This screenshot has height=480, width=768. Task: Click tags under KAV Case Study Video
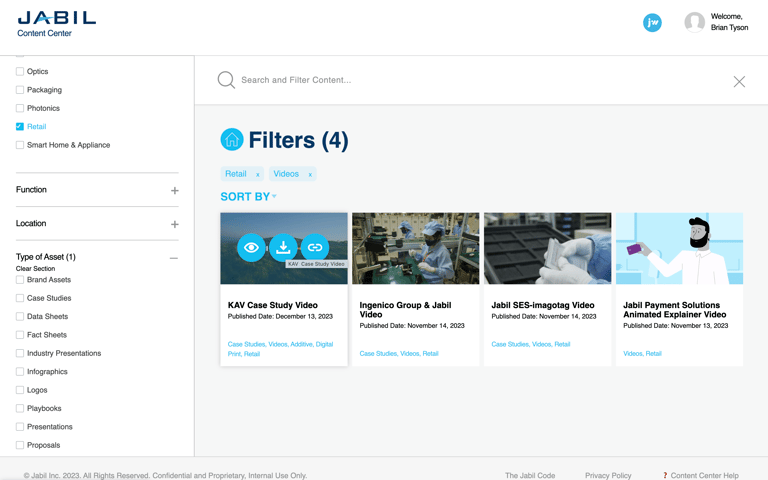click(280, 349)
